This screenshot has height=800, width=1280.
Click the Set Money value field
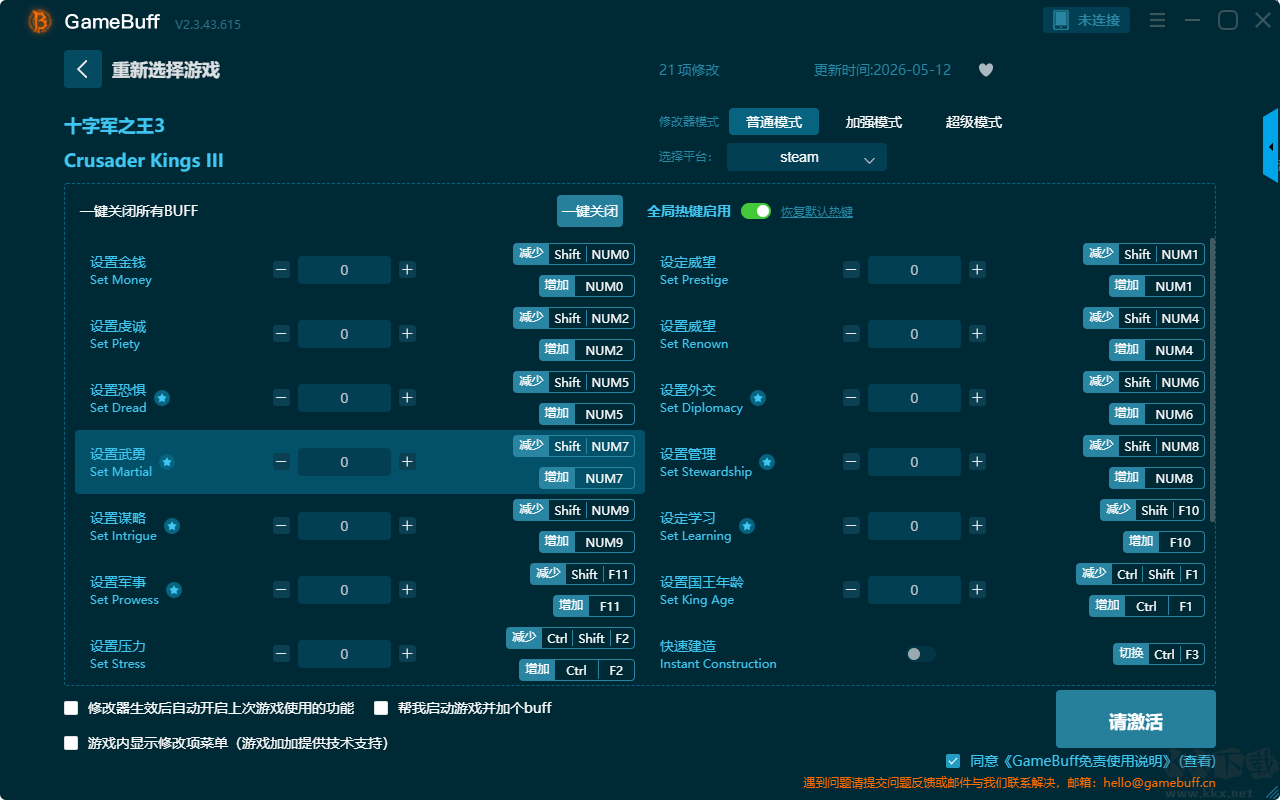(x=344, y=270)
